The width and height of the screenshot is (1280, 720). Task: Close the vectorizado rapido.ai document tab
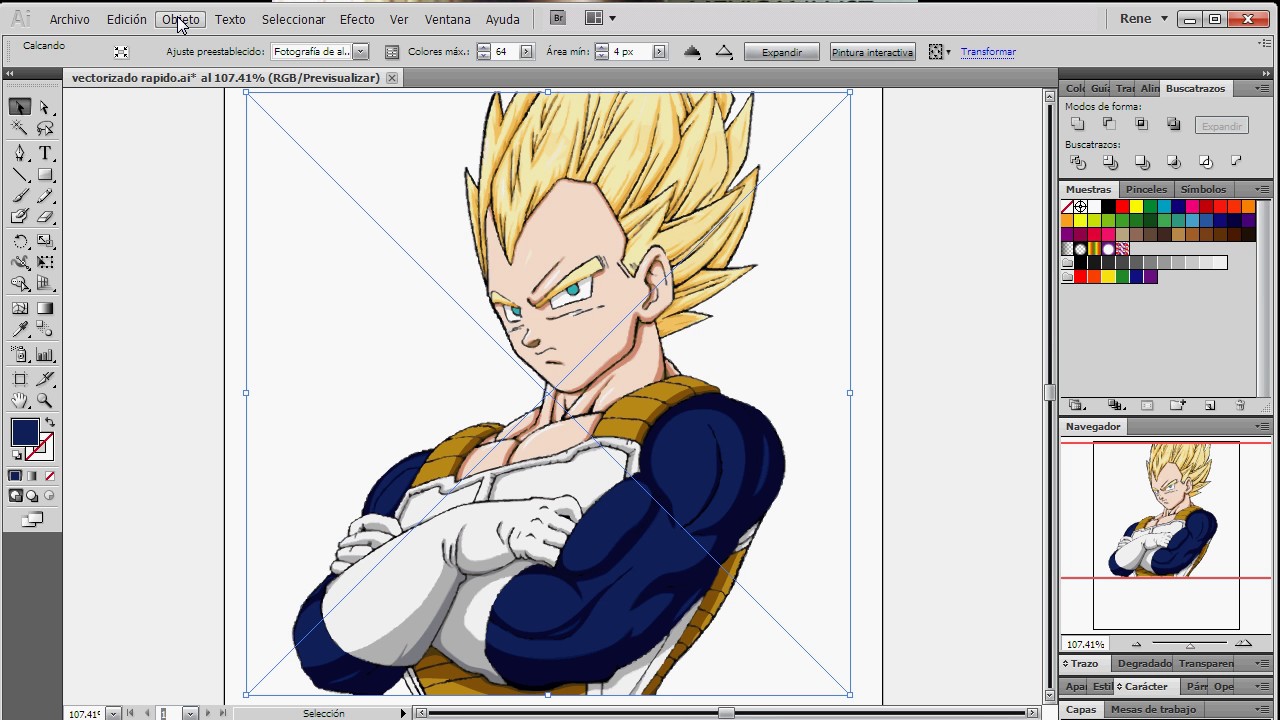(x=392, y=78)
